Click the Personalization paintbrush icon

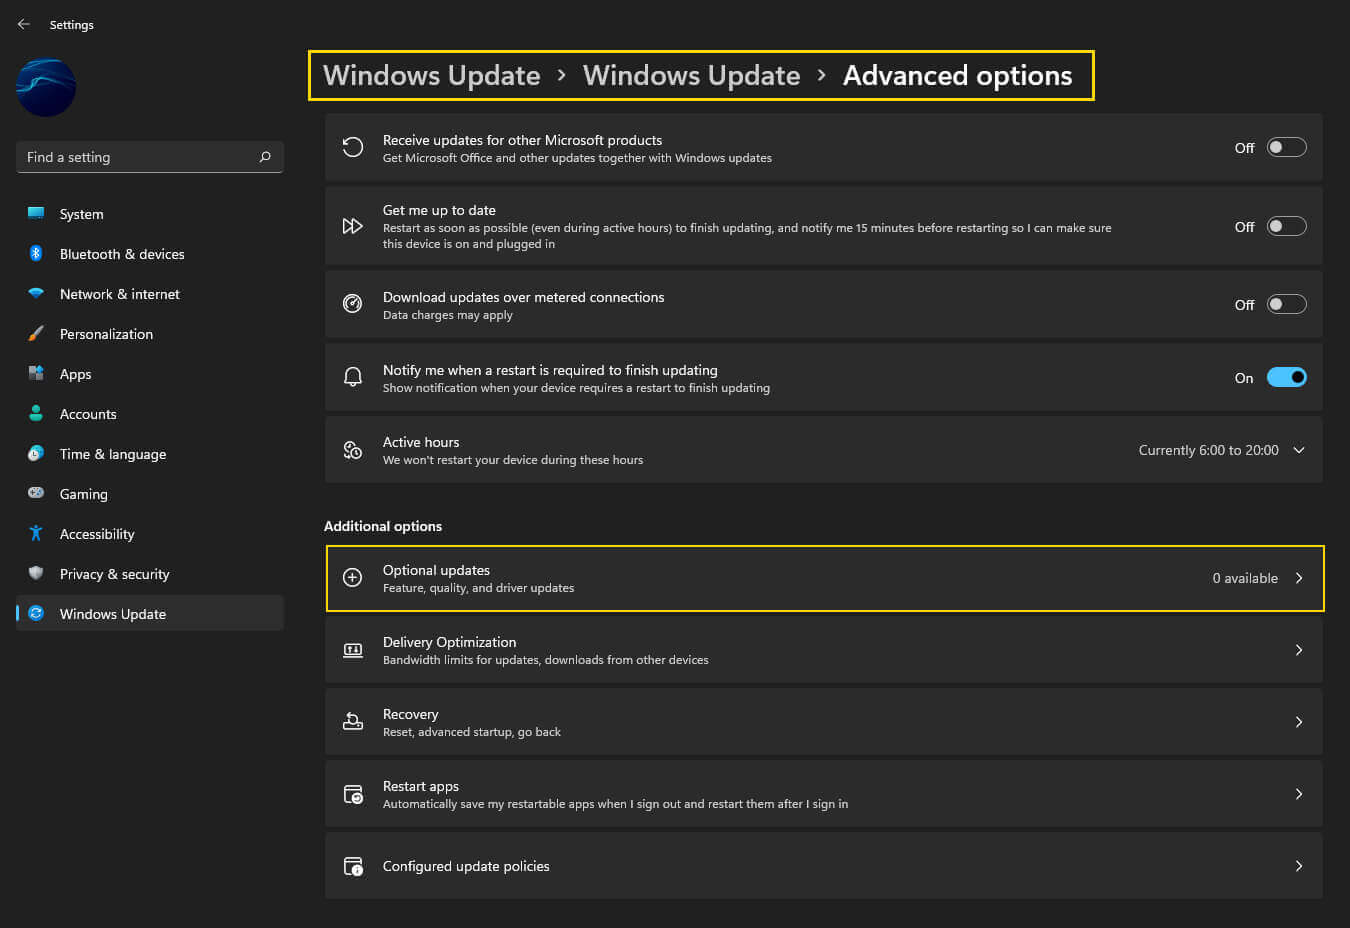tap(36, 333)
